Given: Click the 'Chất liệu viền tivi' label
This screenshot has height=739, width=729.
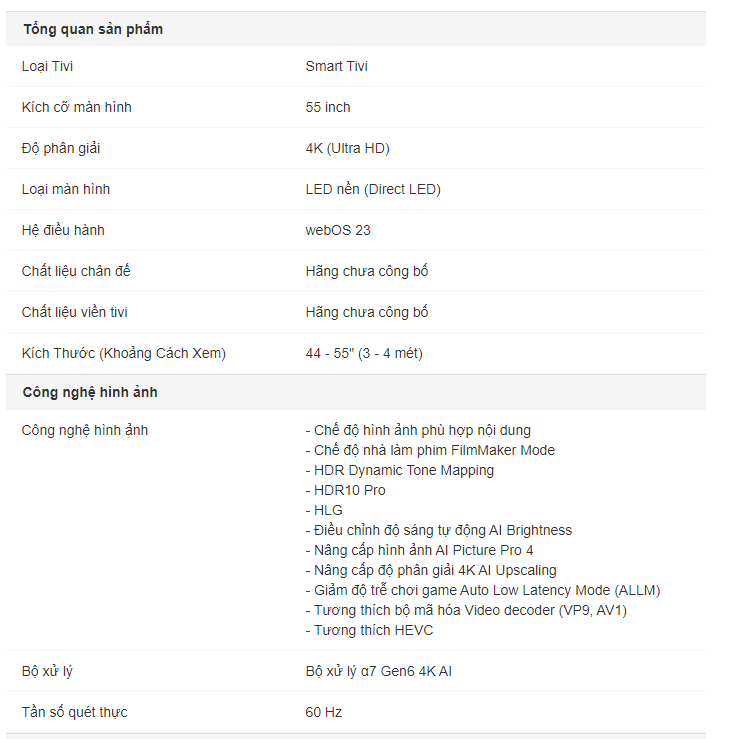Looking at the screenshot, I should point(74,312).
